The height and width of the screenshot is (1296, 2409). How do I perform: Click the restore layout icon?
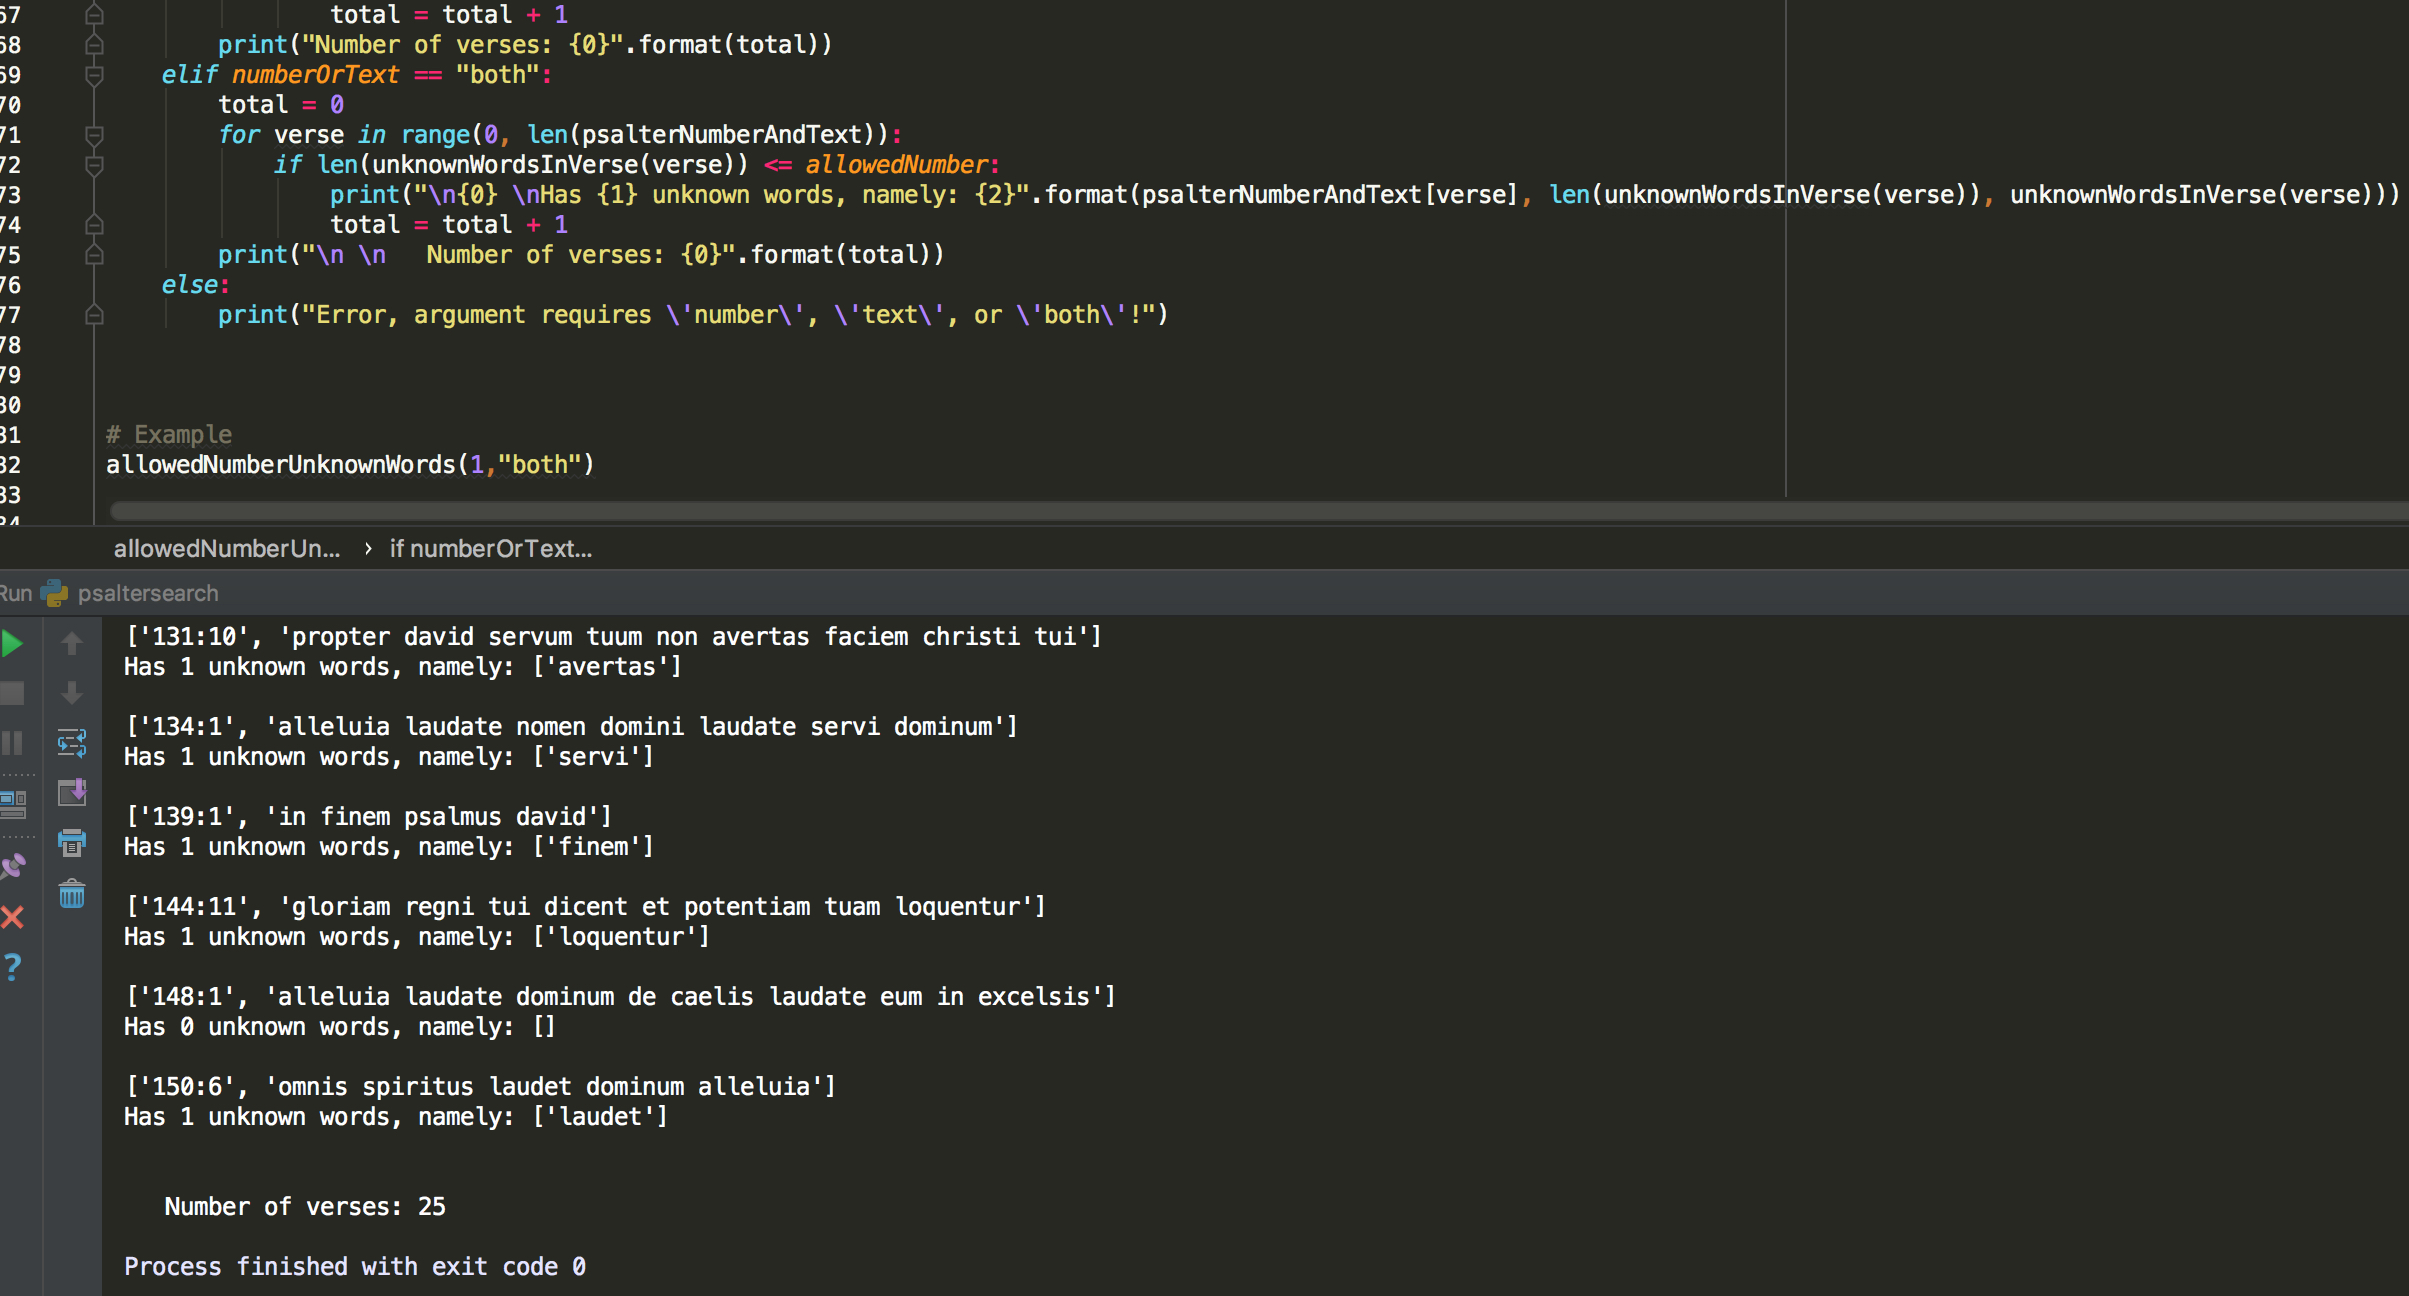12,802
